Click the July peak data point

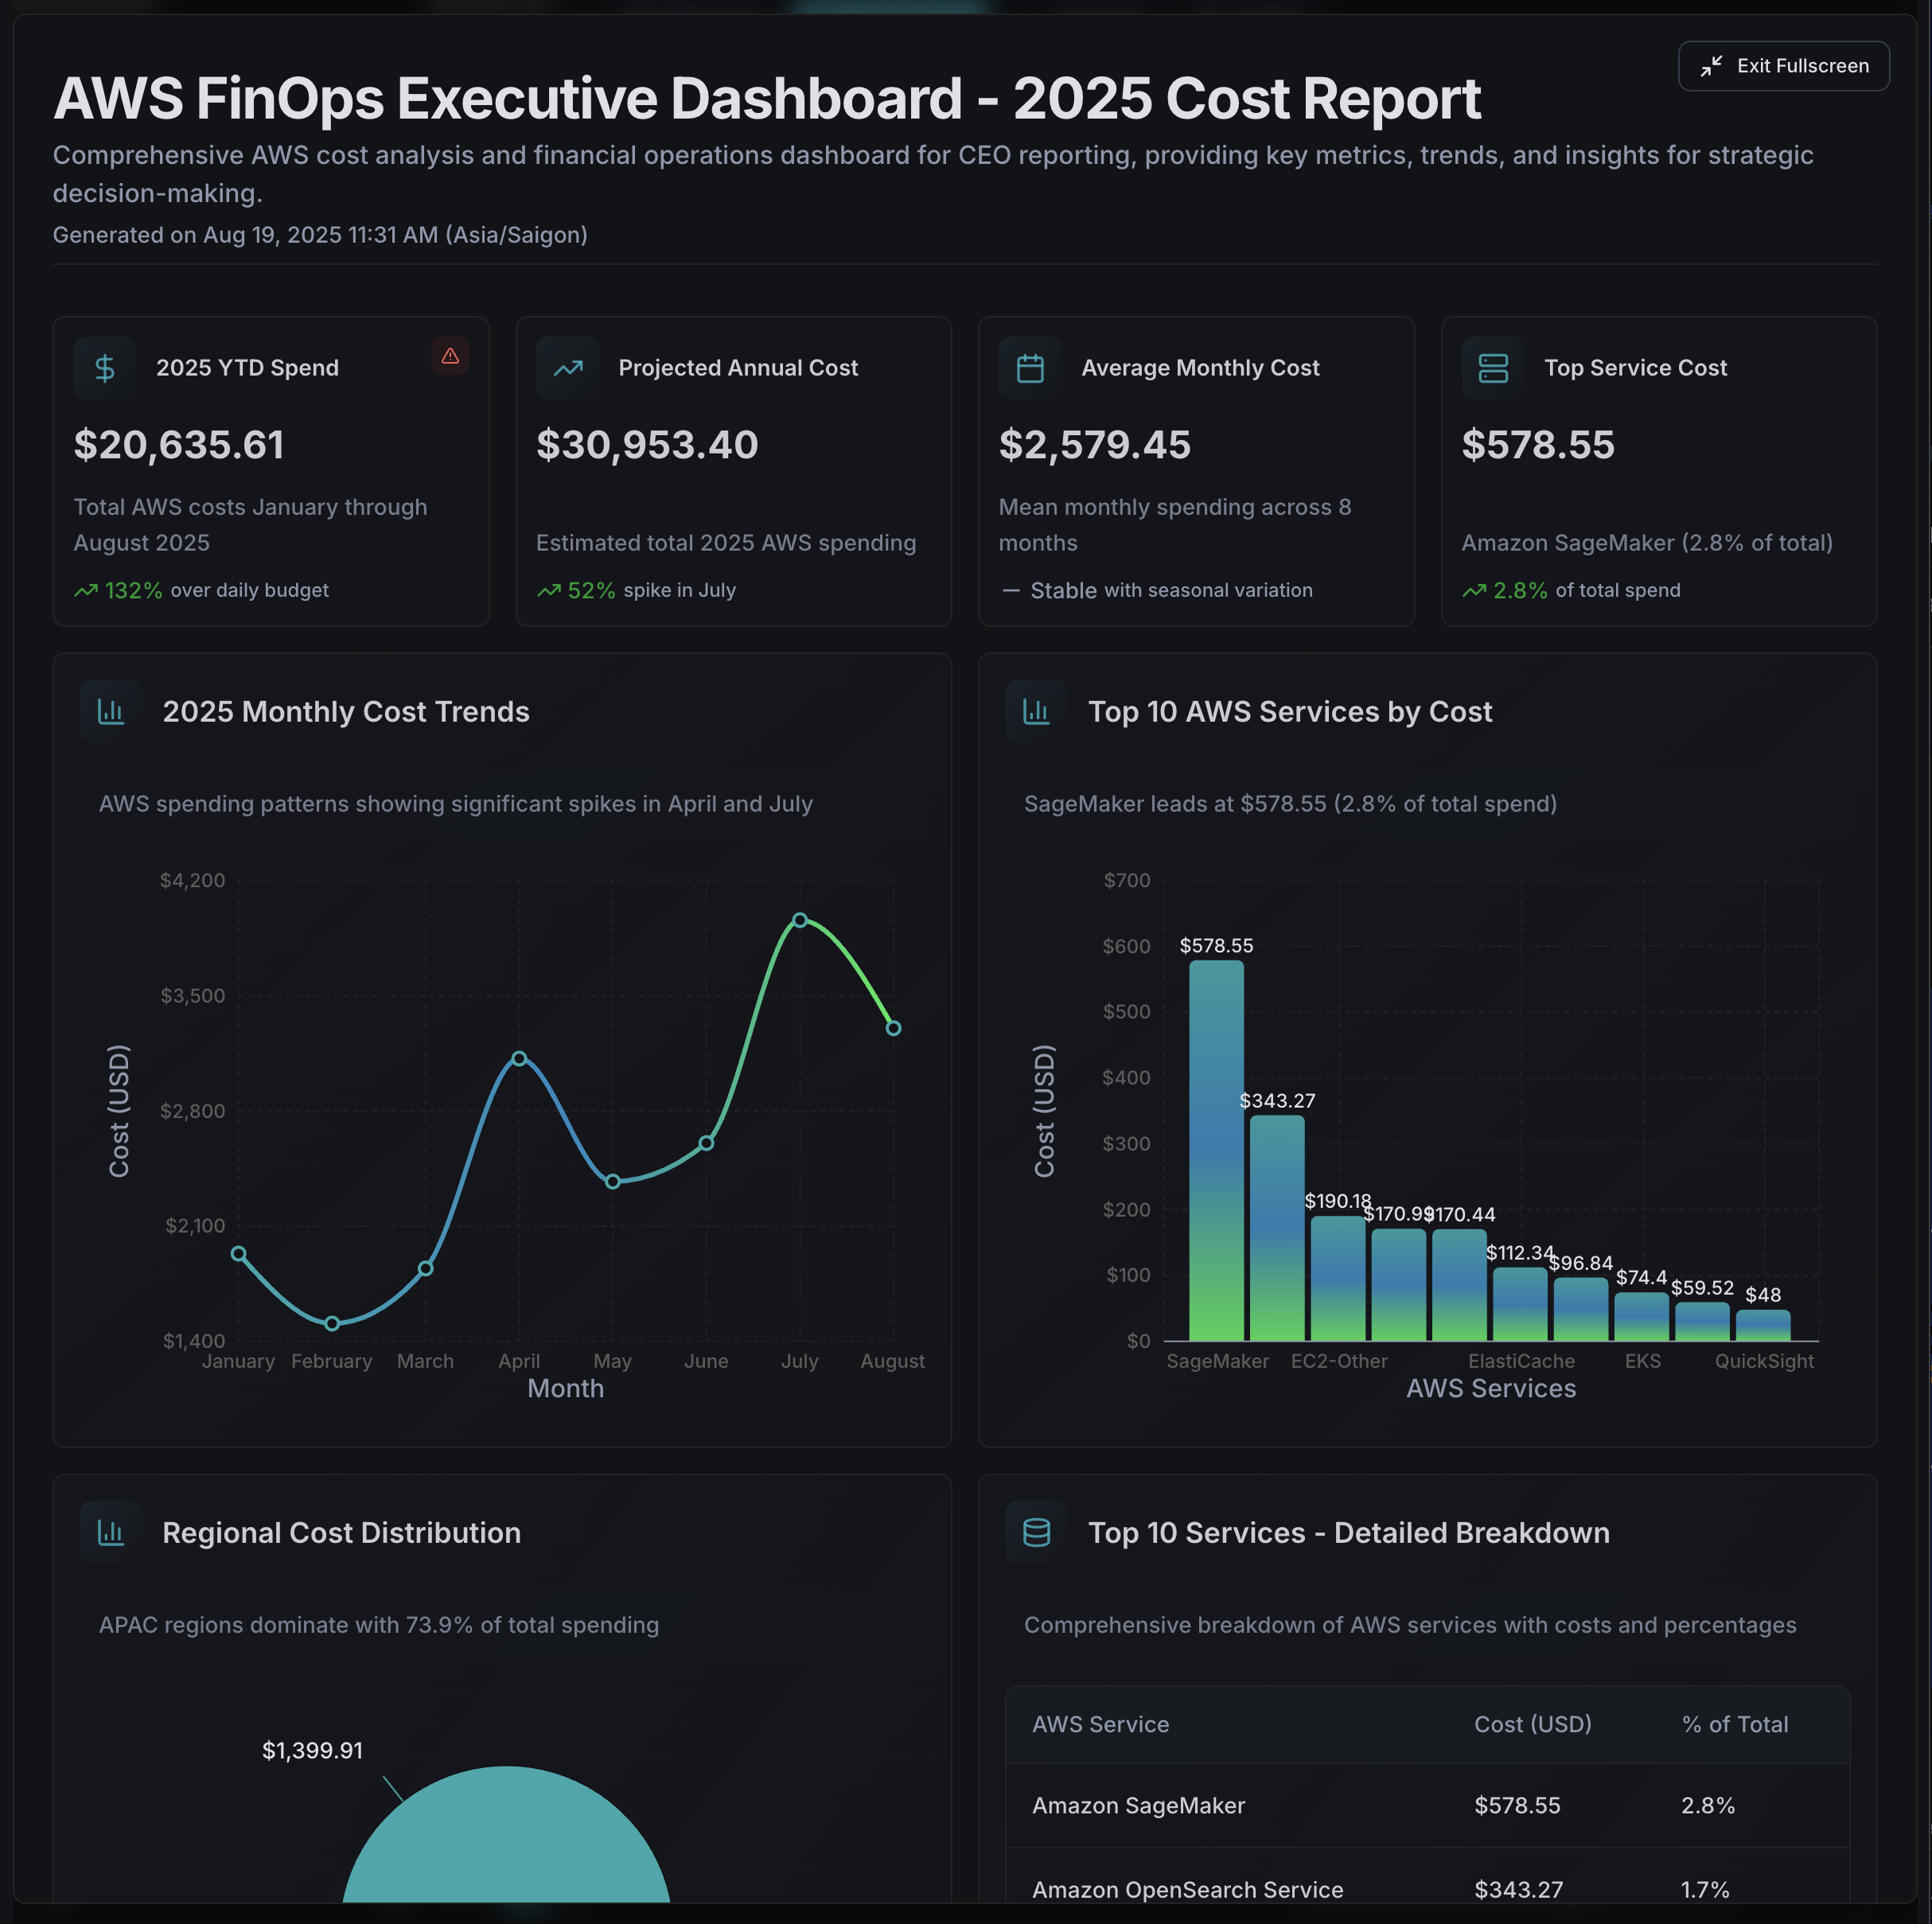click(800, 920)
